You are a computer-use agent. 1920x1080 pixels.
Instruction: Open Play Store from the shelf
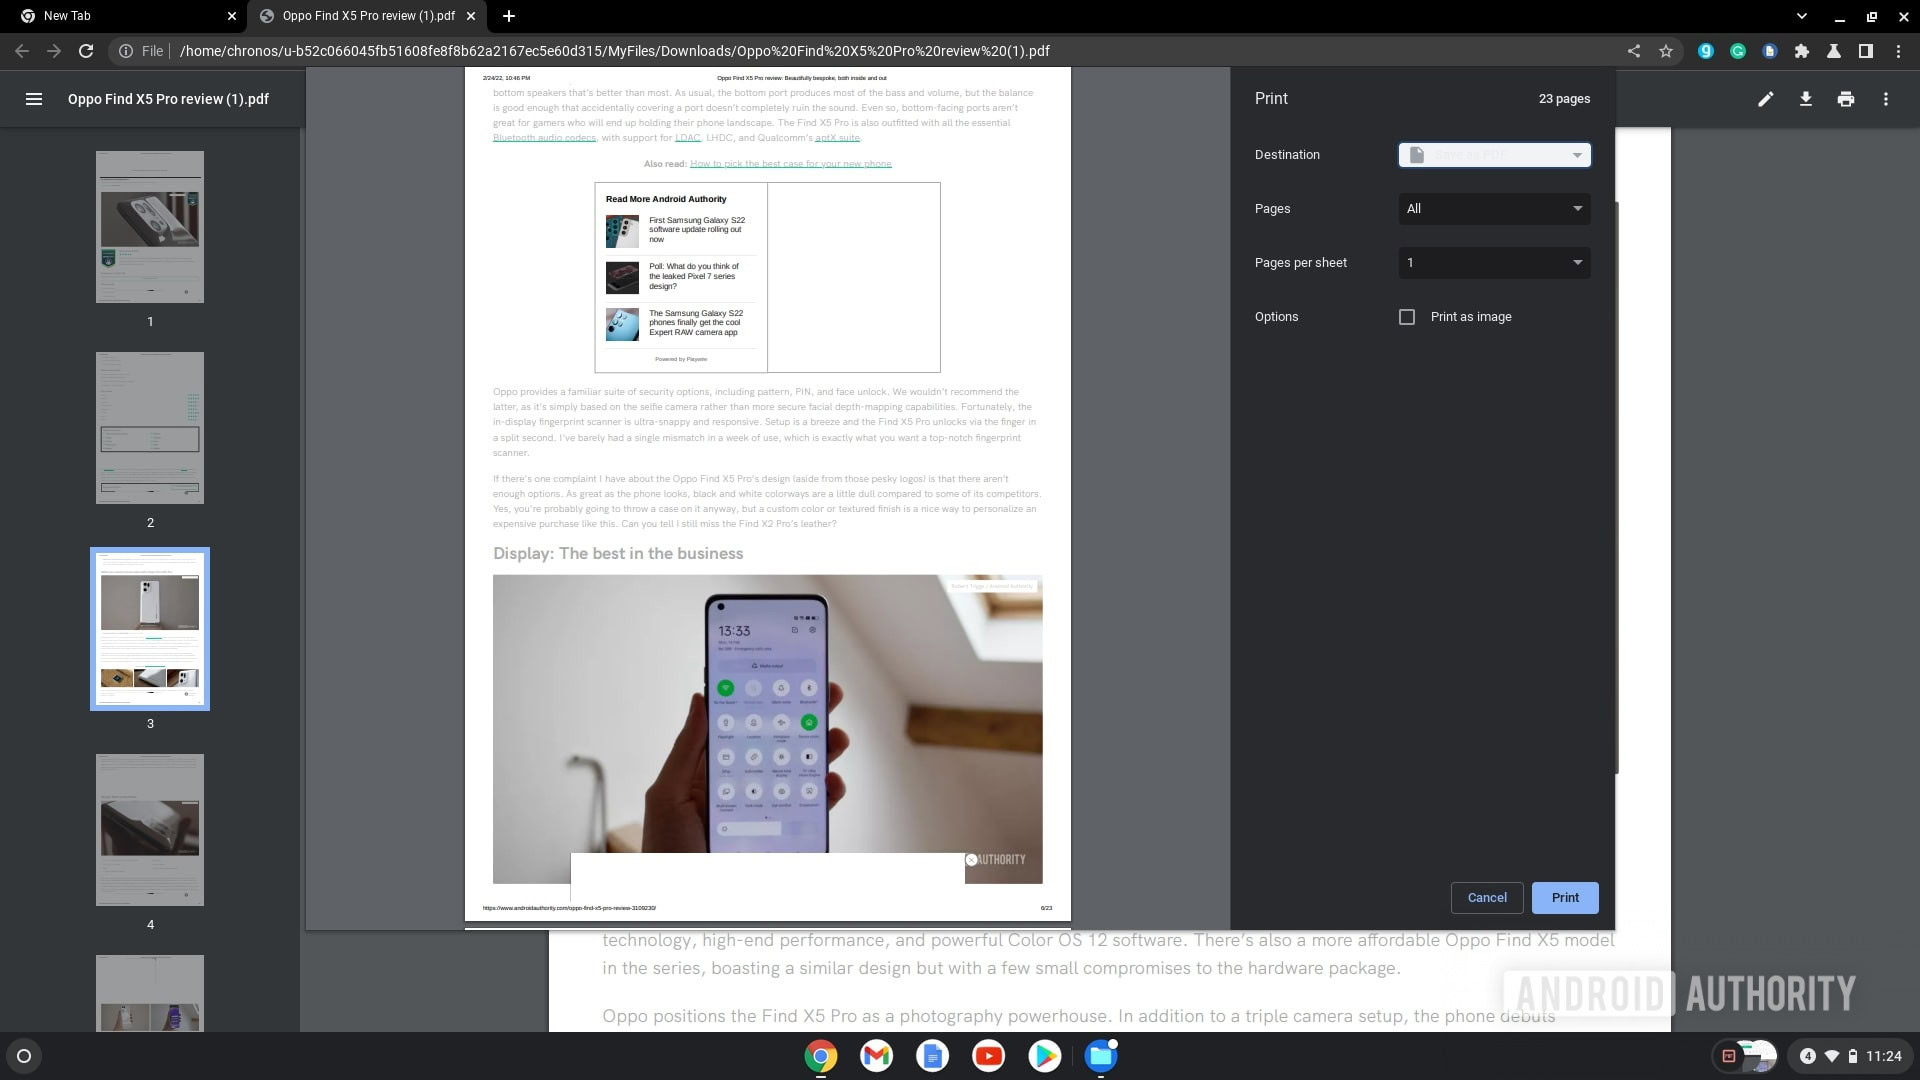click(1044, 1056)
